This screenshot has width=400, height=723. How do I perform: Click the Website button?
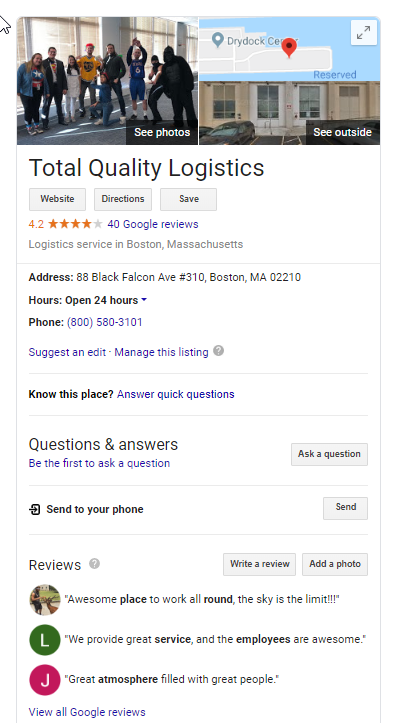click(x=57, y=199)
